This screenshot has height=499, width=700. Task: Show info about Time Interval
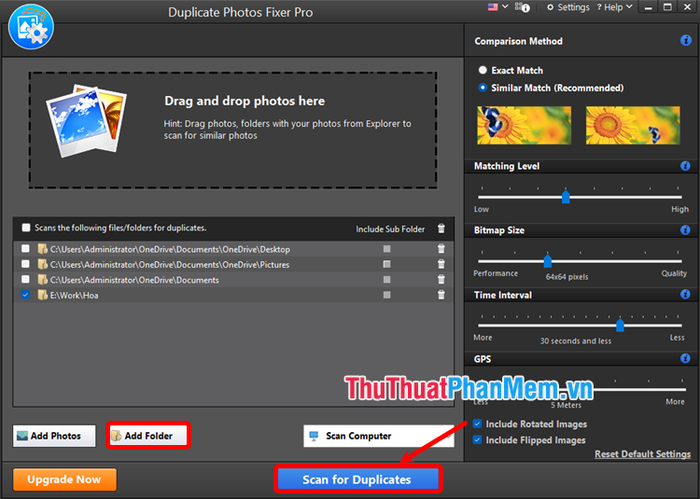click(685, 294)
